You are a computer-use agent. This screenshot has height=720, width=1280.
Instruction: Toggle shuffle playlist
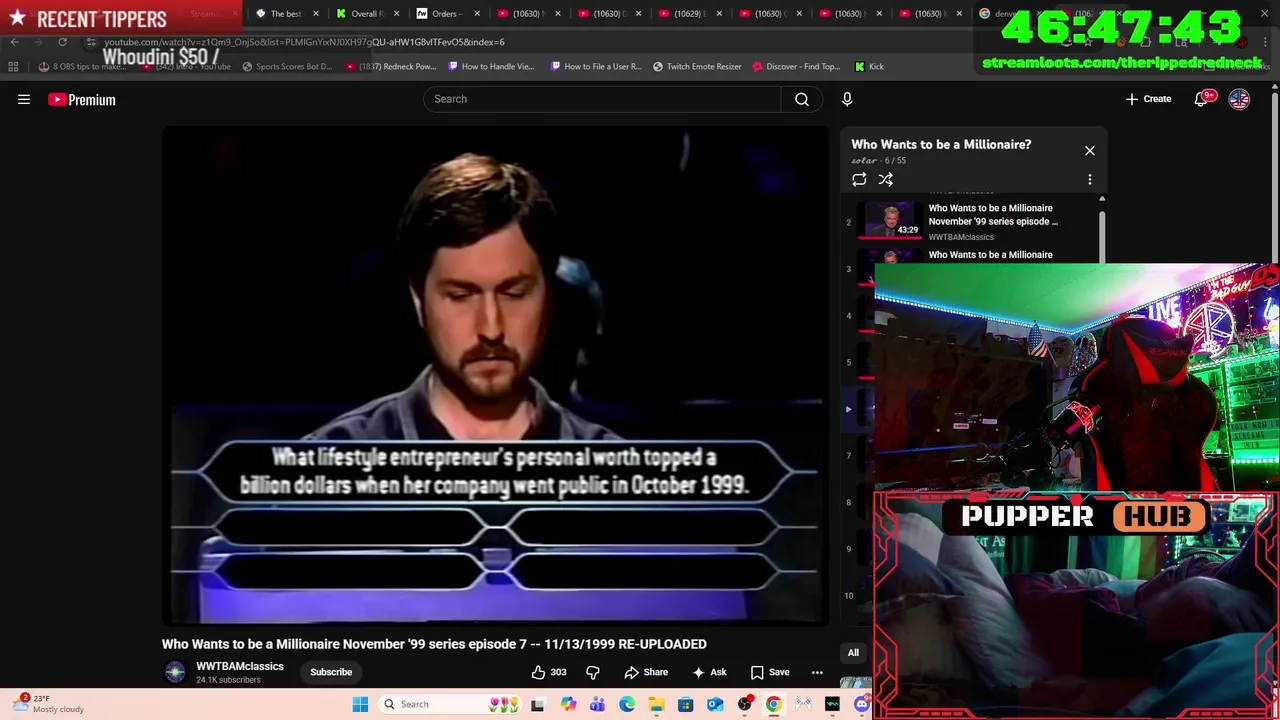point(886,180)
